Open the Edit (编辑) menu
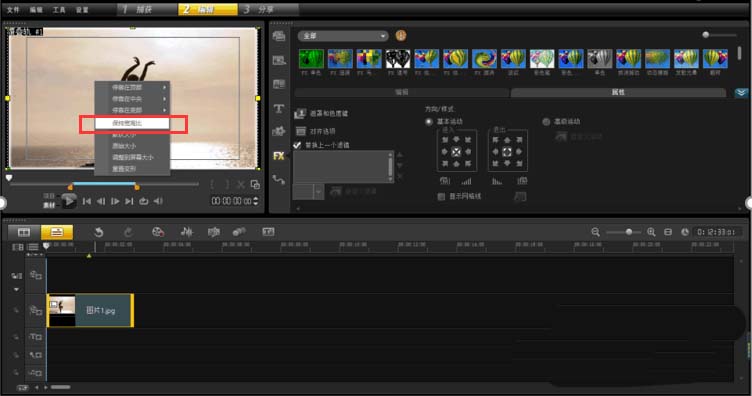The image size is (752, 396). pos(36,10)
